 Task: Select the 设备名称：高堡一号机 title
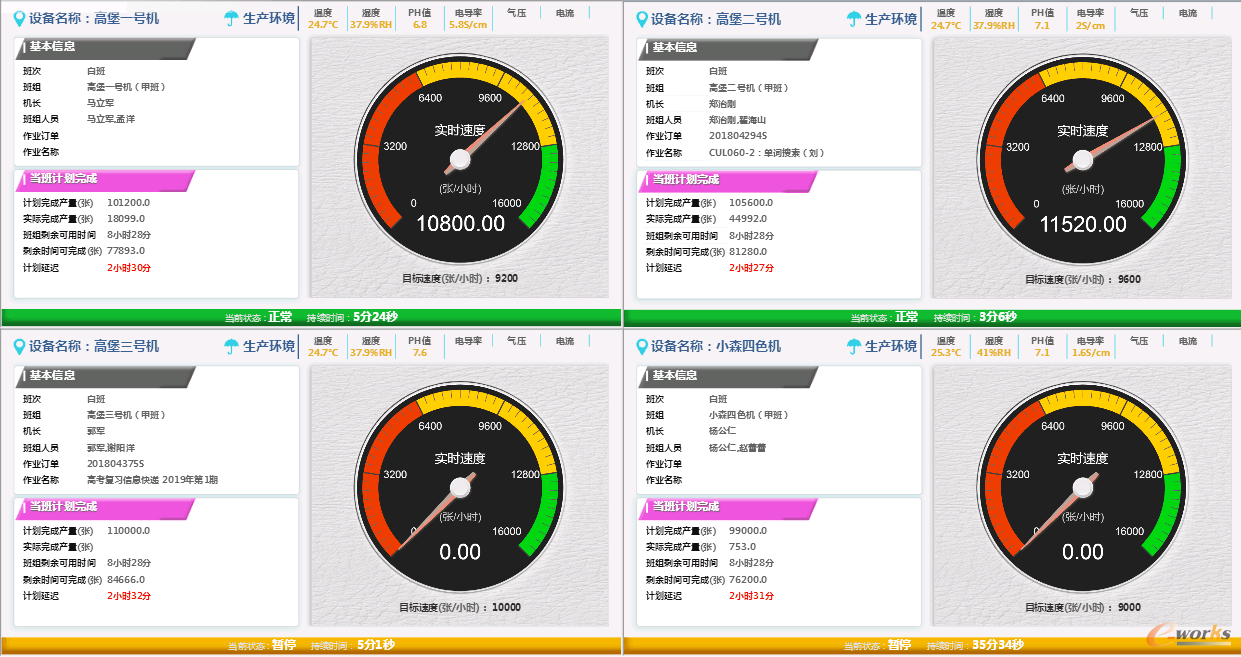click(x=94, y=18)
